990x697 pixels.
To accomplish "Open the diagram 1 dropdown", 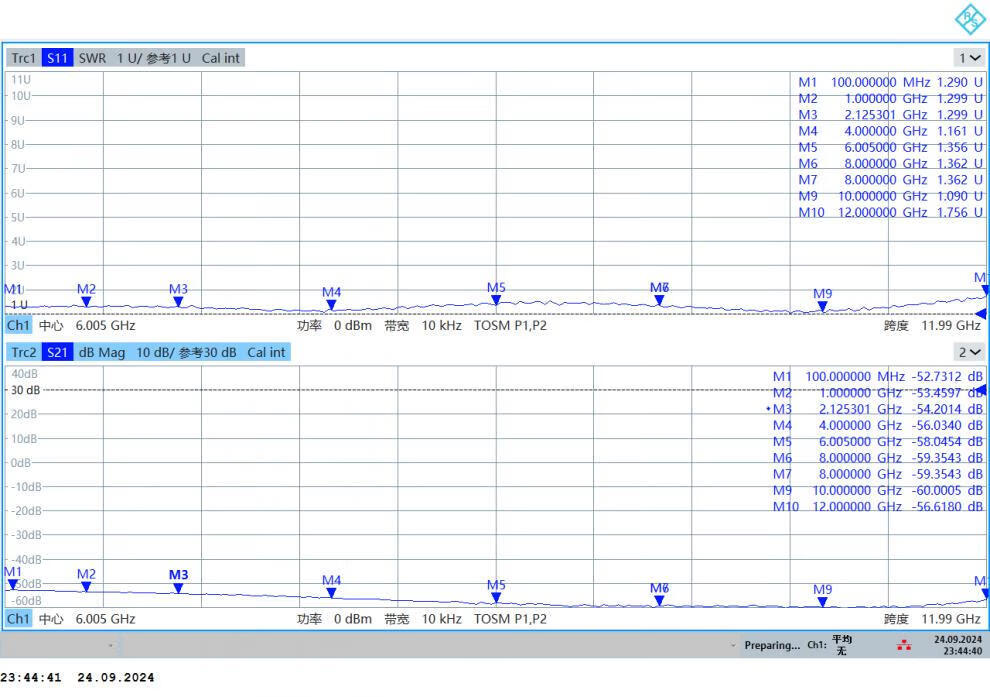I will click(969, 58).
